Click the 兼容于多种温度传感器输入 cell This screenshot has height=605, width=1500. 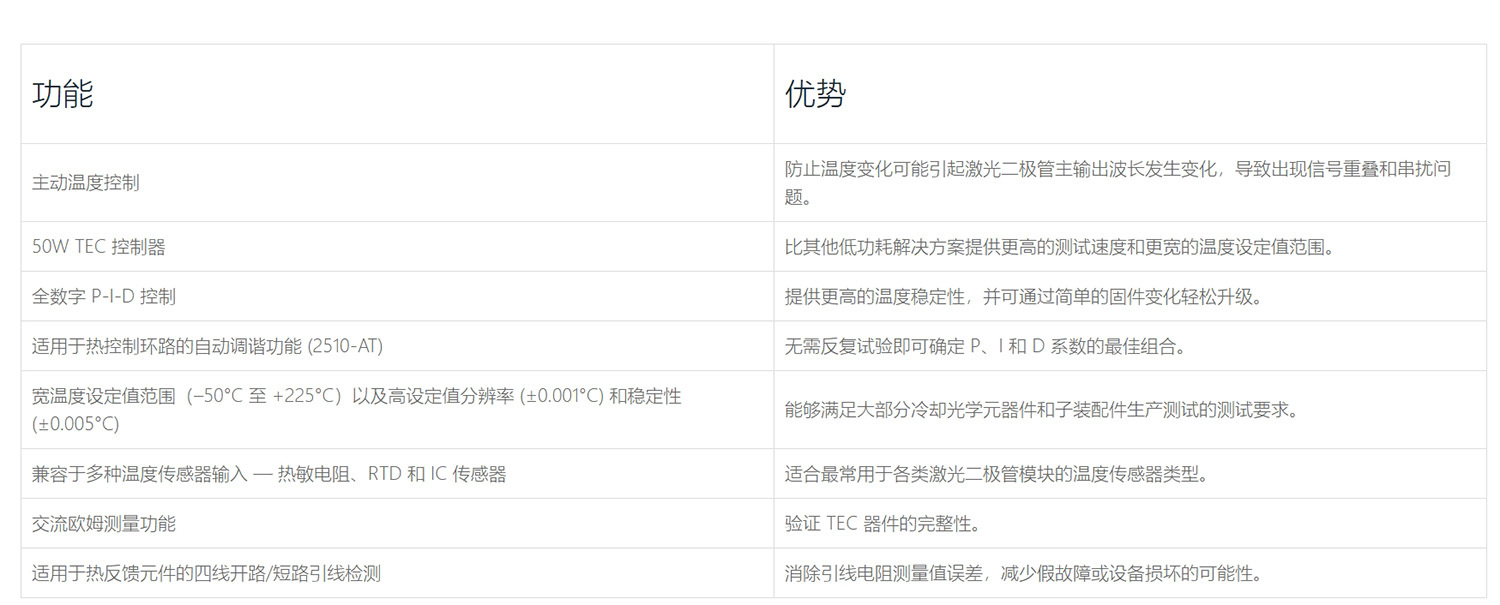(x=397, y=474)
